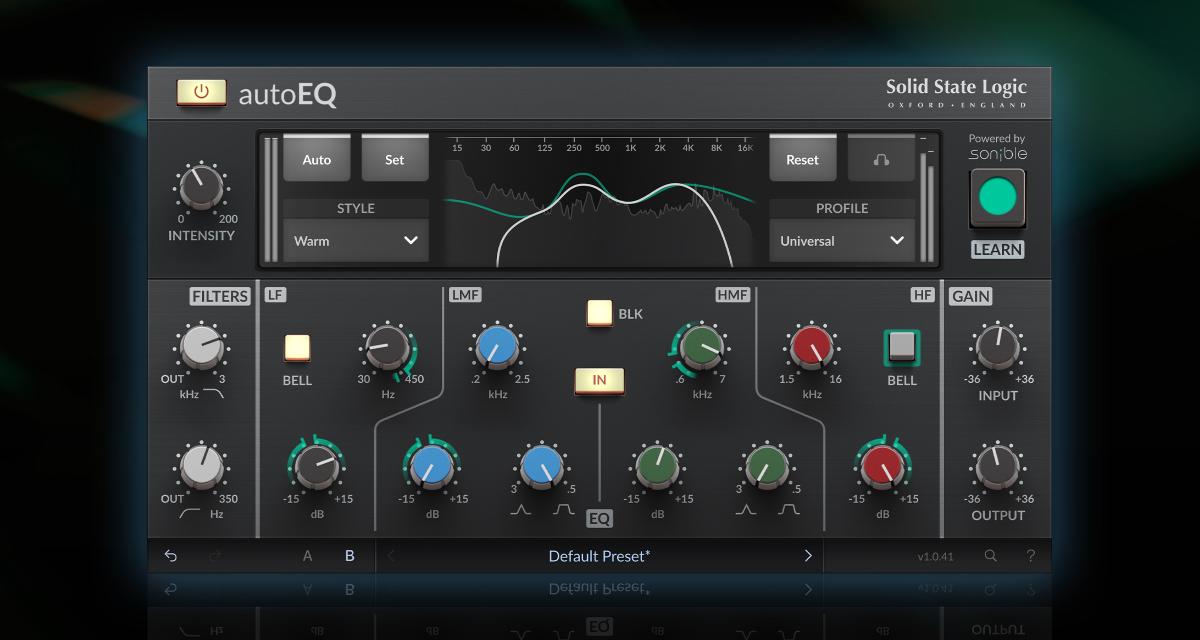Open help via the question mark icon
The width and height of the screenshot is (1200, 640).
[x=1031, y=555]
